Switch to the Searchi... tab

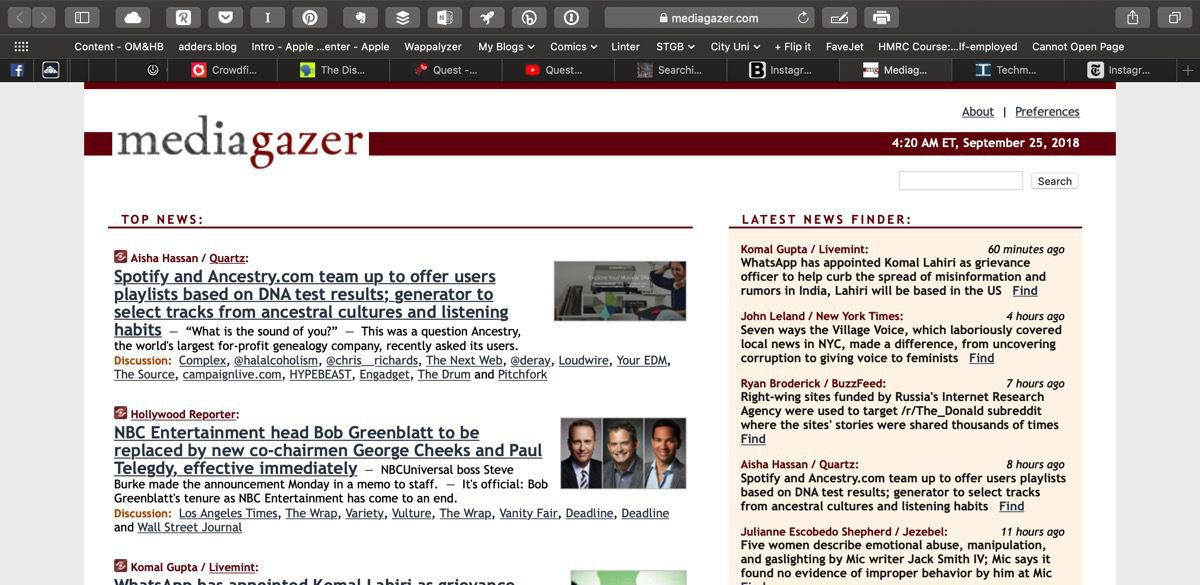(669, 70)
